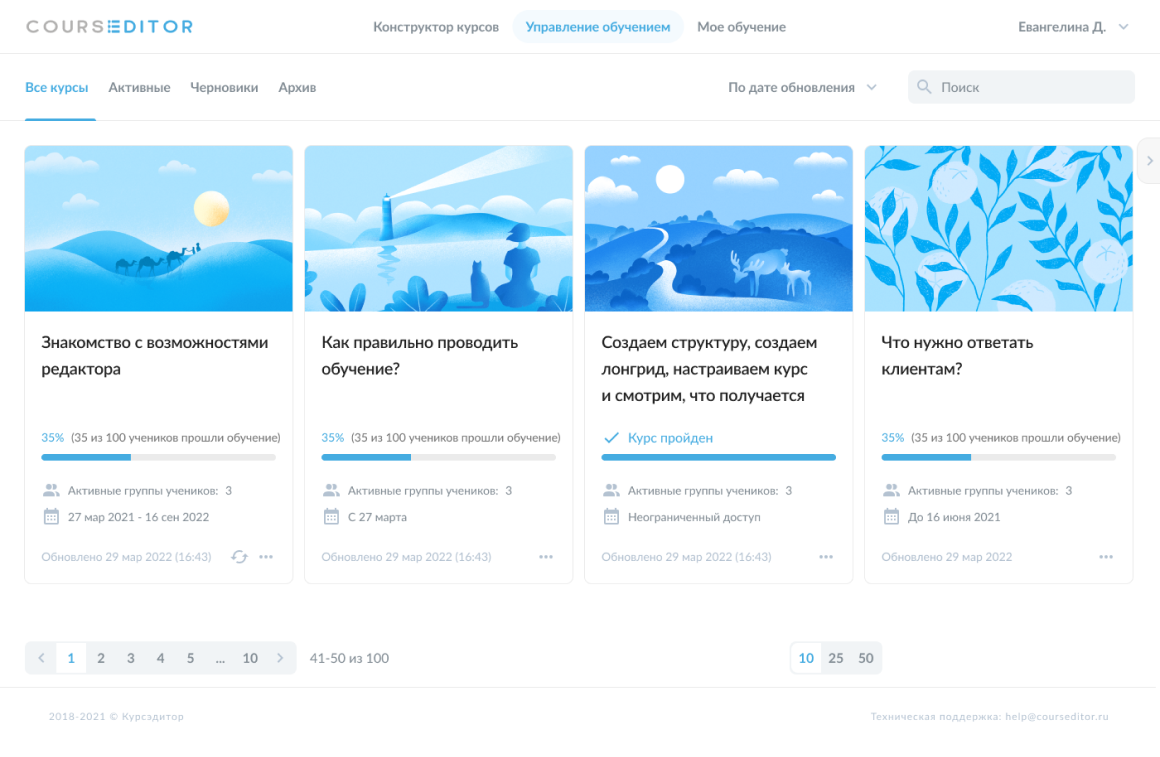
Task: Click the magnifier icon in the search bar
Action: (x=923, y=87)
